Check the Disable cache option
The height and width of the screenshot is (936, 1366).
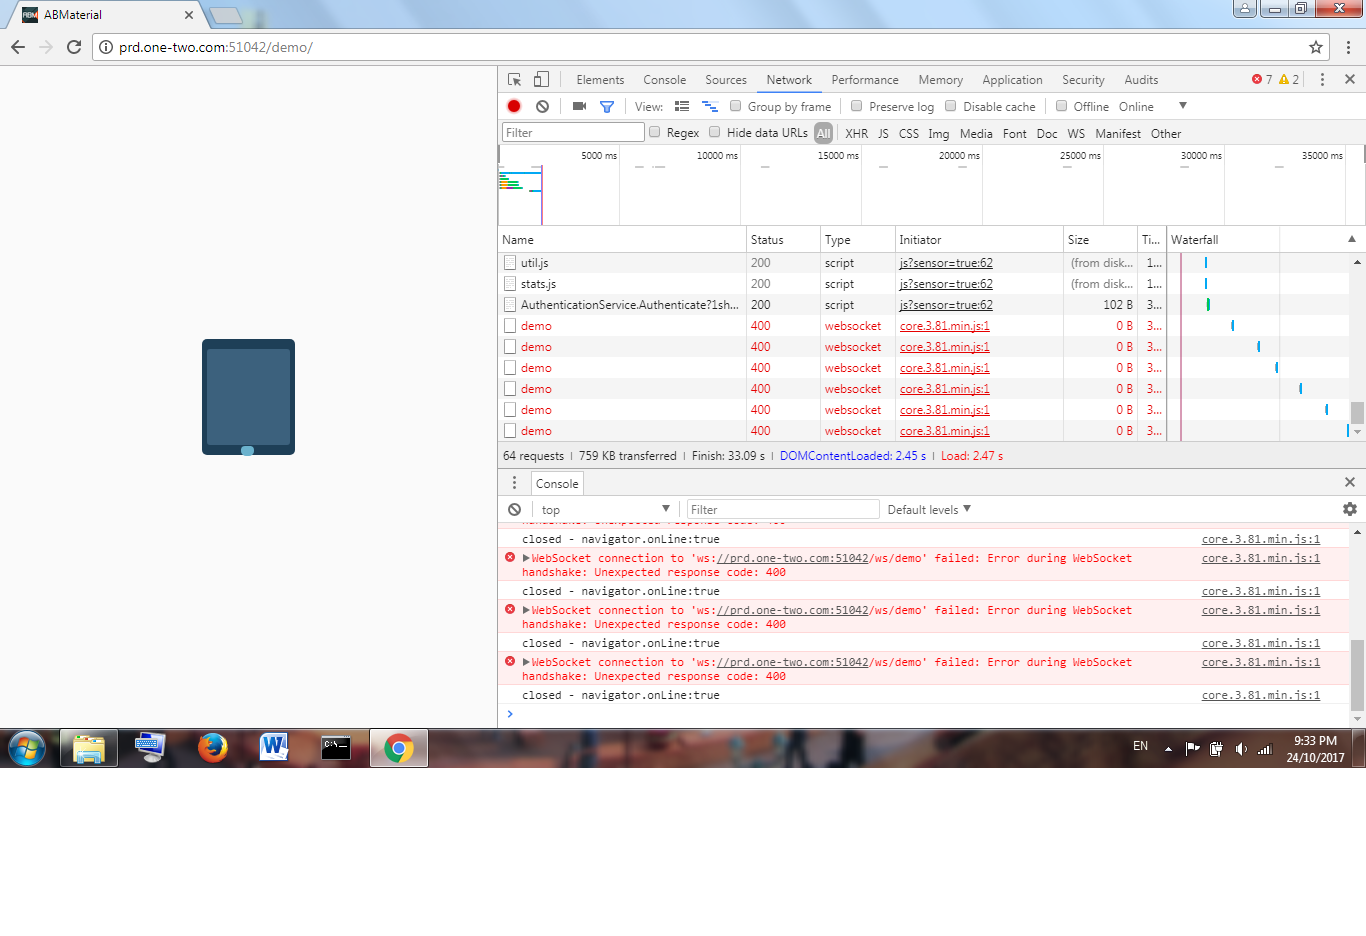(950, 106)
